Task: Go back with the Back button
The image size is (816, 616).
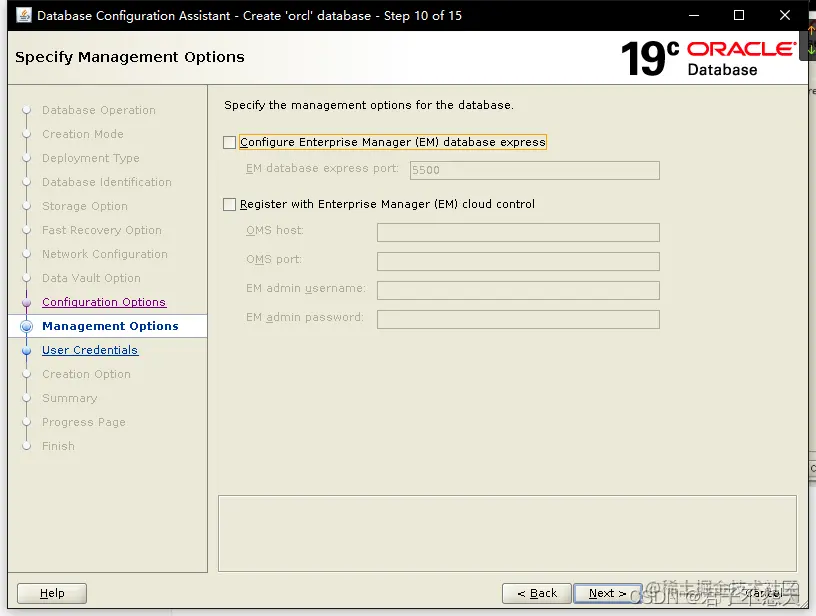Action: (x=537, y=593)
